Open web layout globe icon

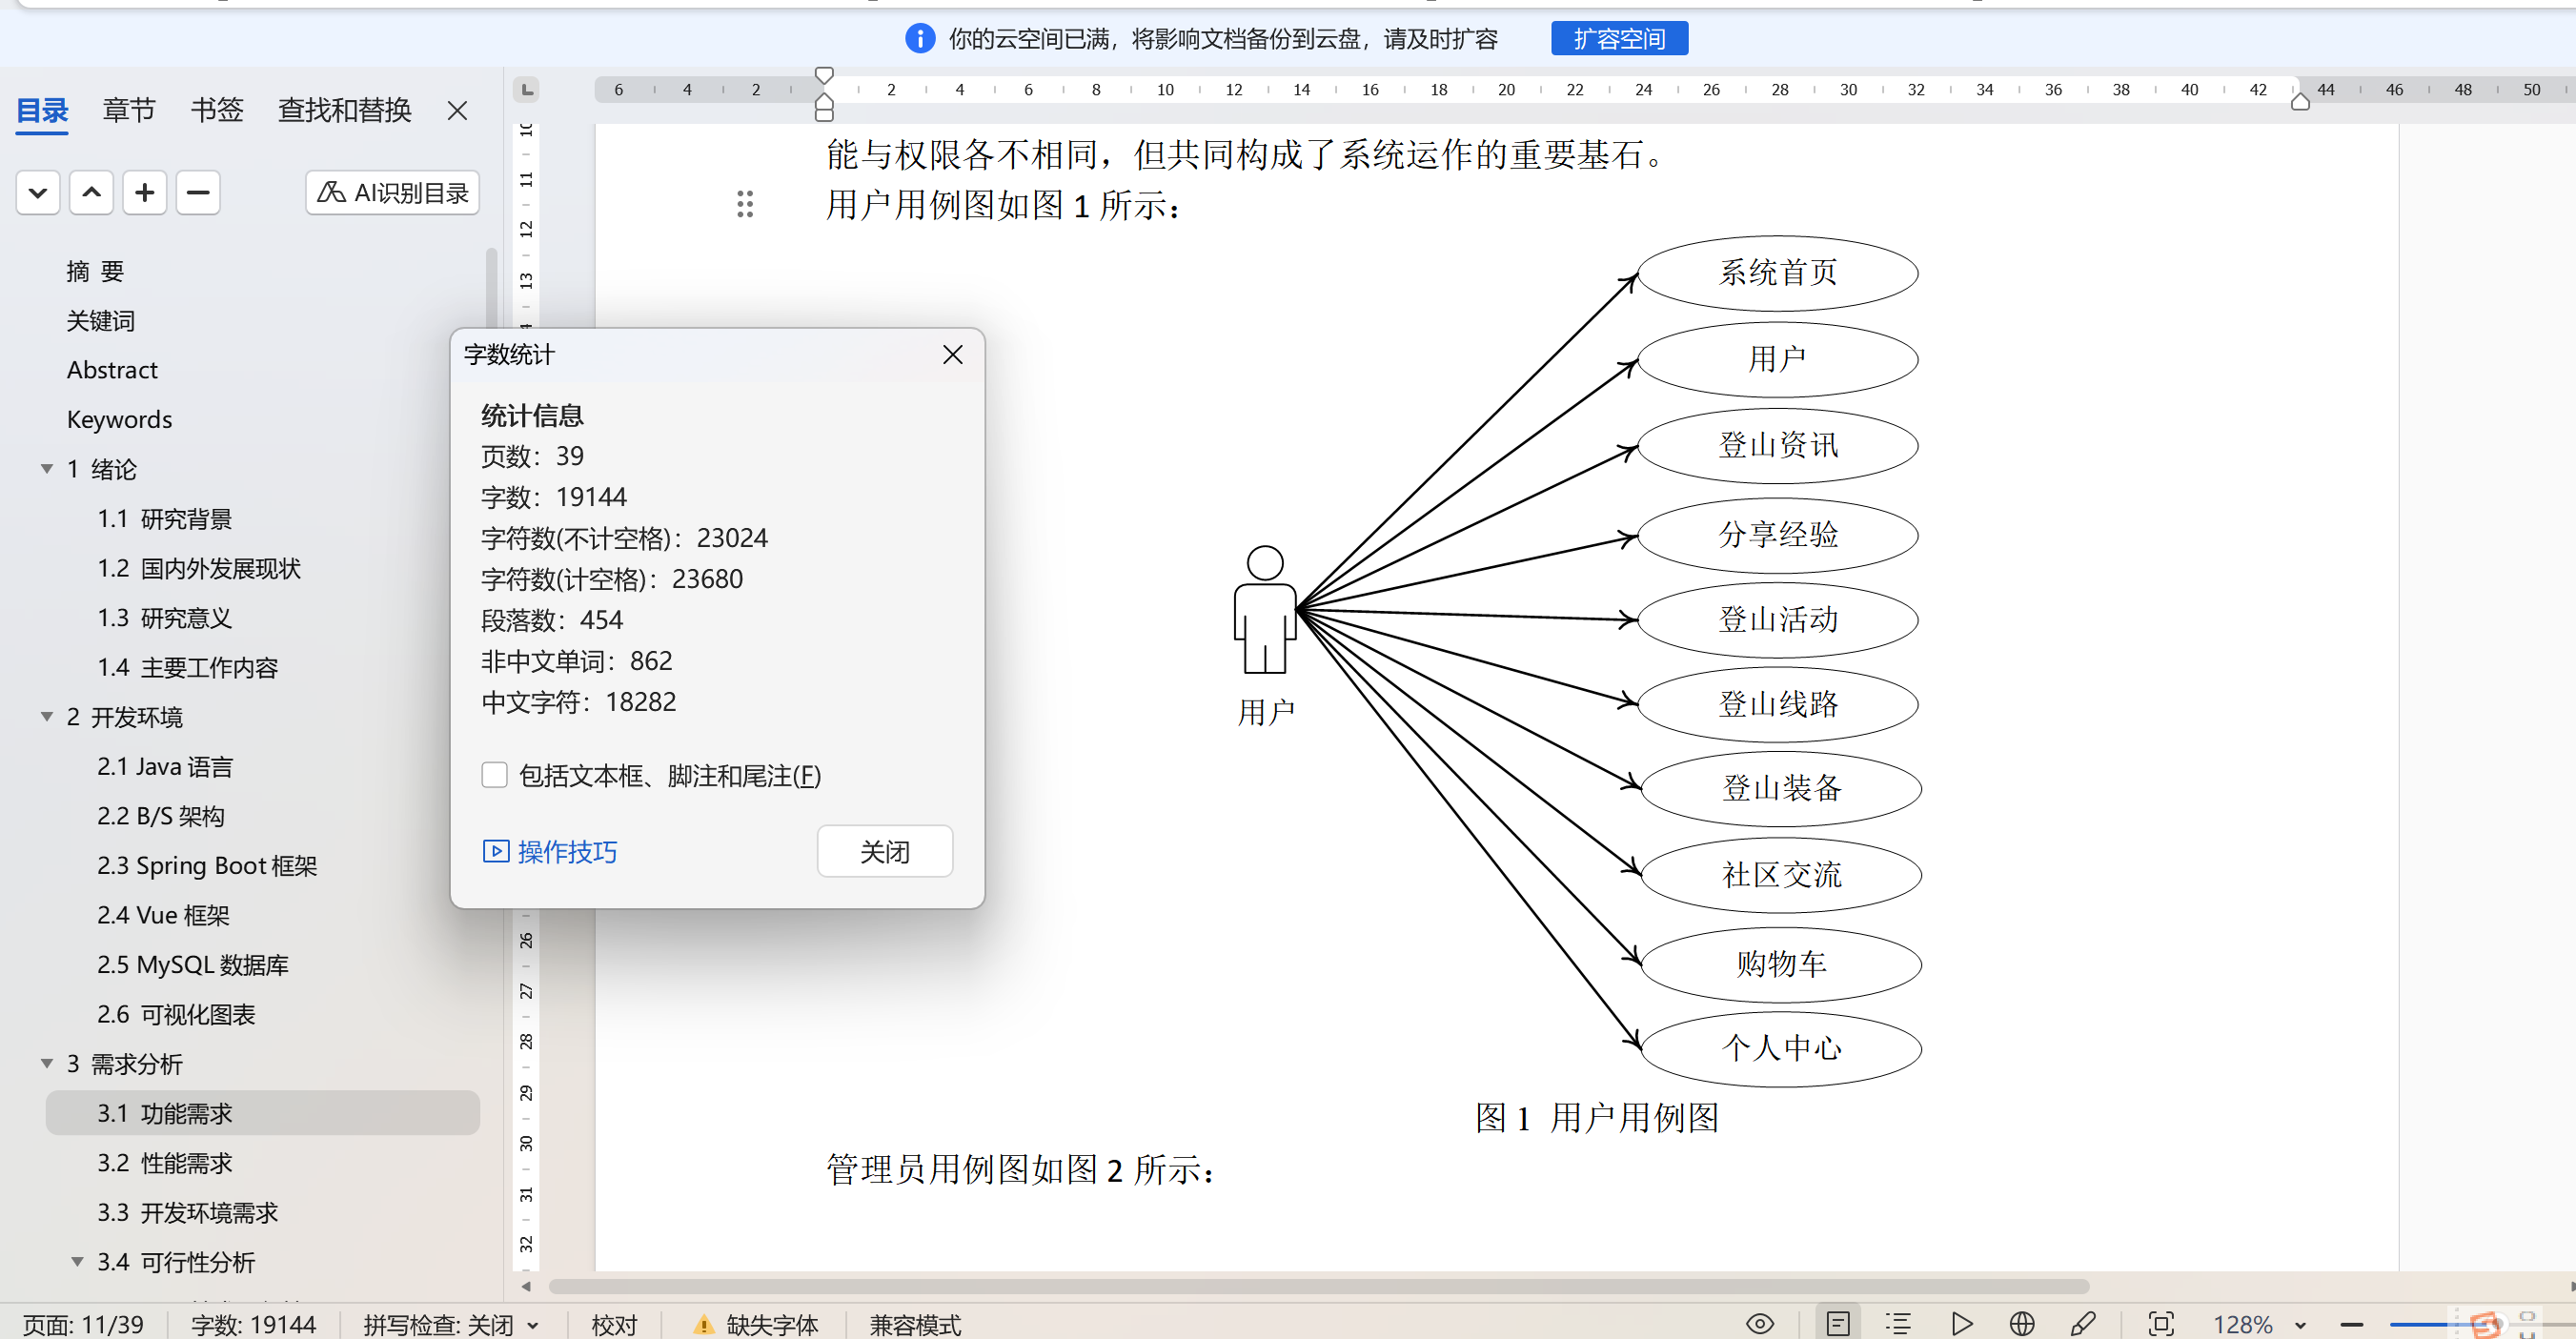pos(2021,1323)
